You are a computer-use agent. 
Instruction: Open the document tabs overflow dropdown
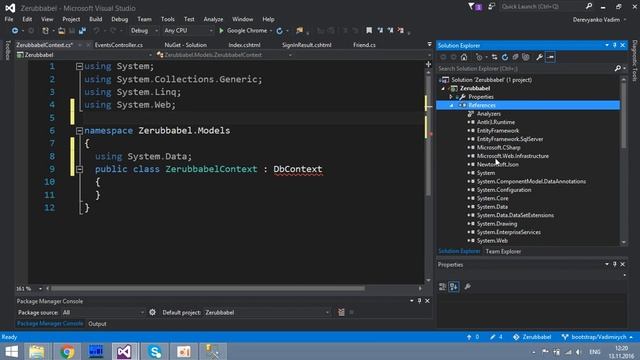[x=429, y=44]
